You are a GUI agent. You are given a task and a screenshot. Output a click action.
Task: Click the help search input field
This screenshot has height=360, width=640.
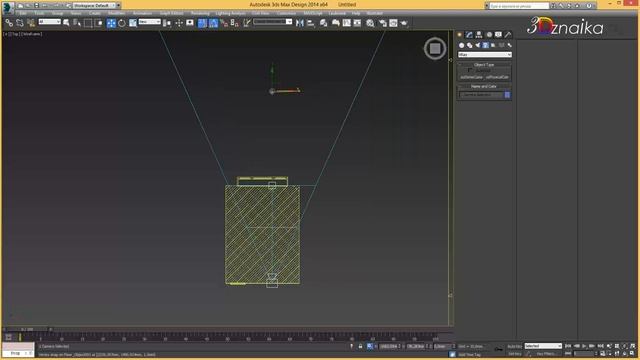click(x=519, y=6)
